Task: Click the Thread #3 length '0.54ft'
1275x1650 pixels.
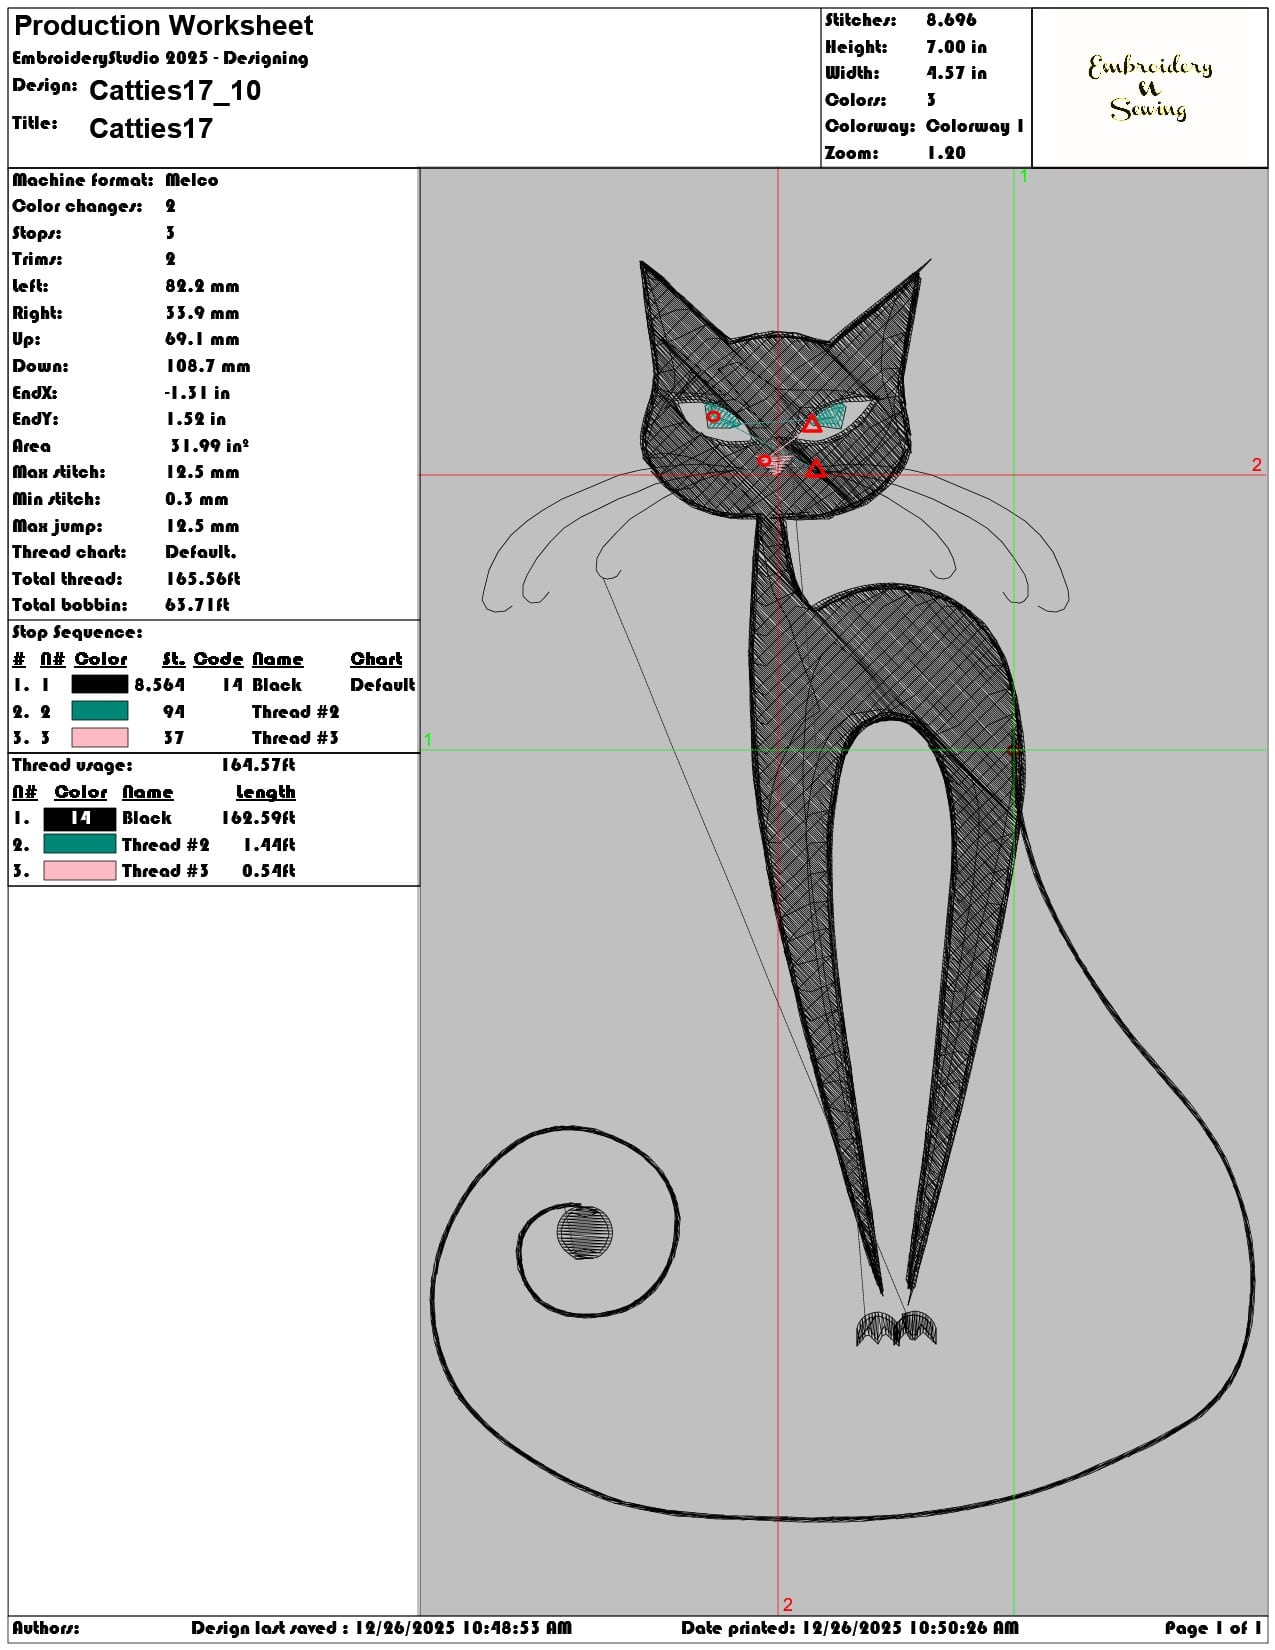Action: (269, 871)
